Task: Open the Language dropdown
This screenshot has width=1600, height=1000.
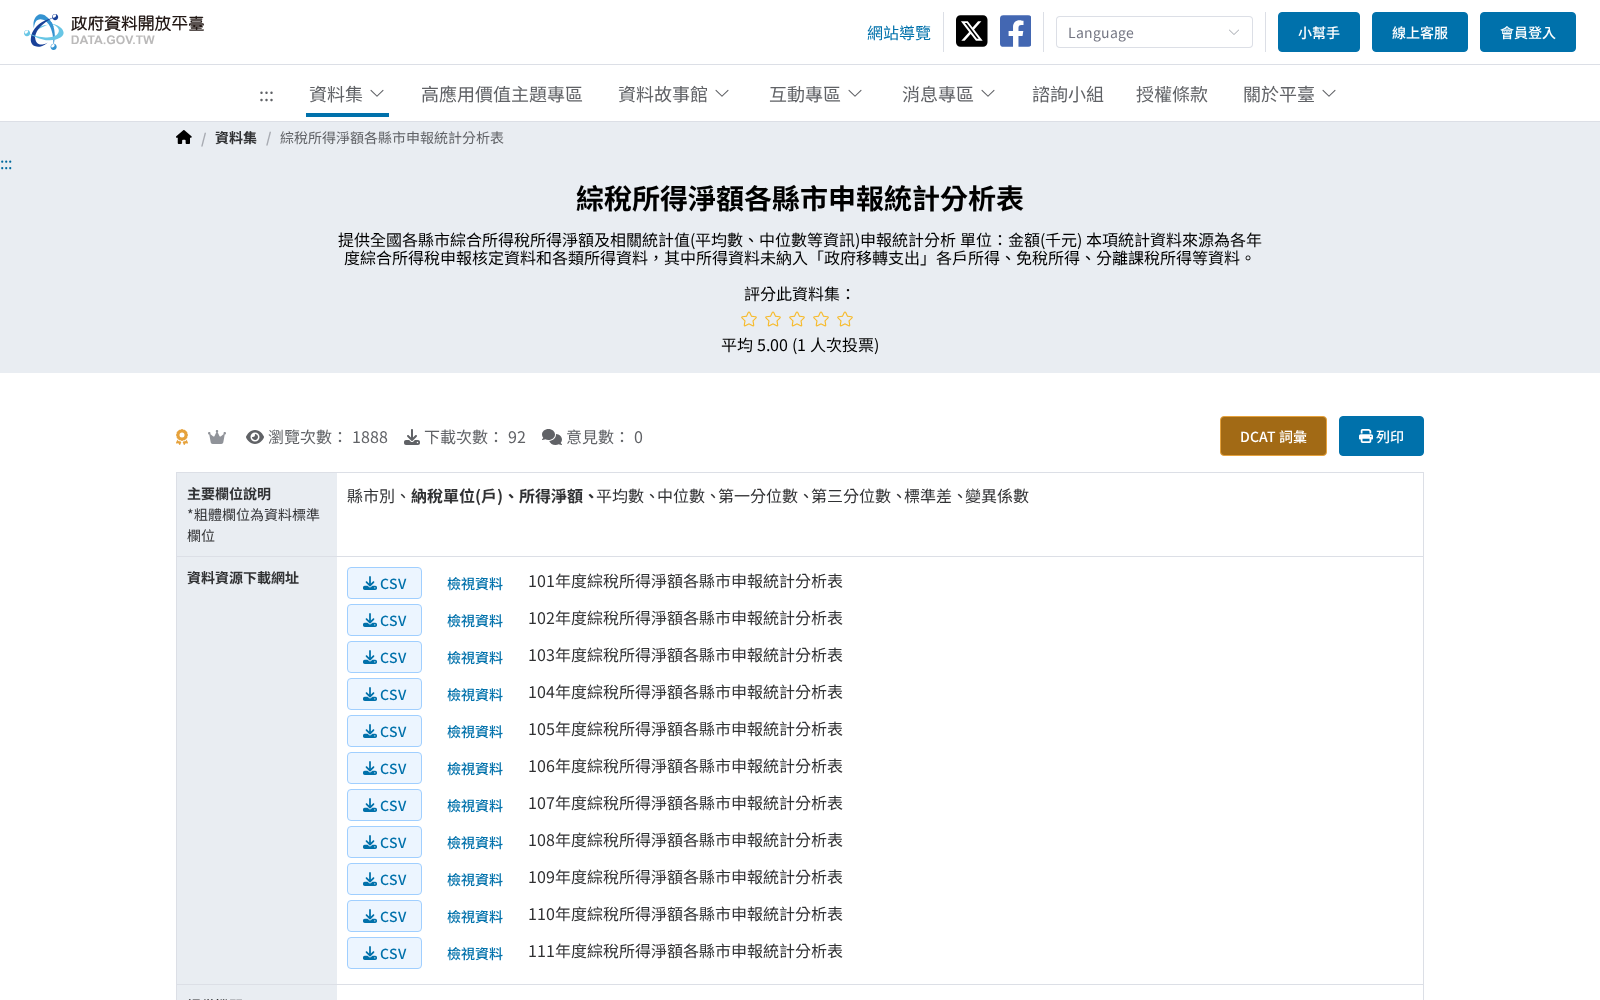Action: pyautogui.click(x=1154, y=32)
